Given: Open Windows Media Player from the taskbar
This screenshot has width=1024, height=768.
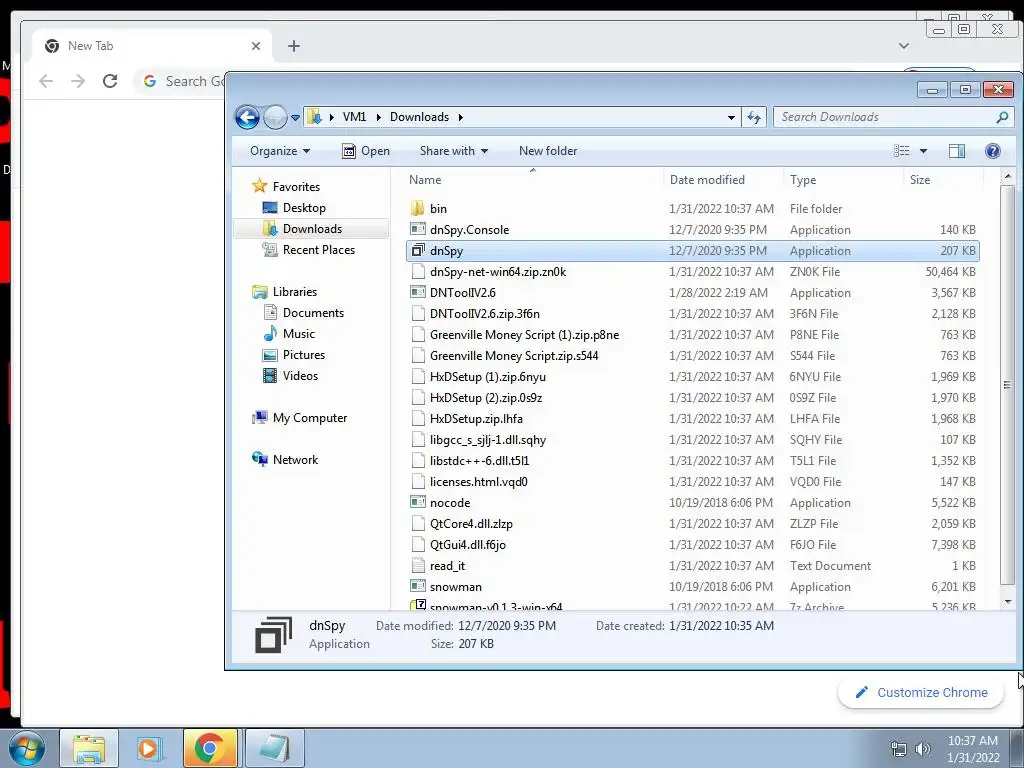Looking at the screenshot, I should click(148, 748).
